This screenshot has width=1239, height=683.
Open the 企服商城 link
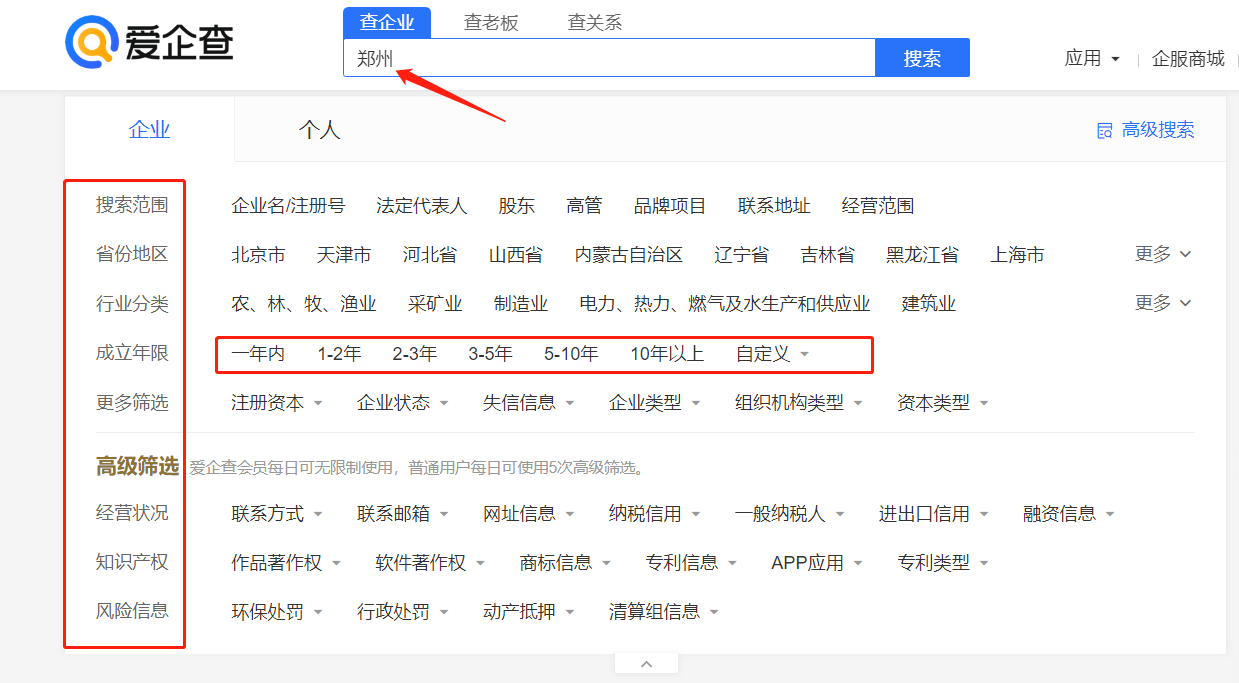(1188, 59)
